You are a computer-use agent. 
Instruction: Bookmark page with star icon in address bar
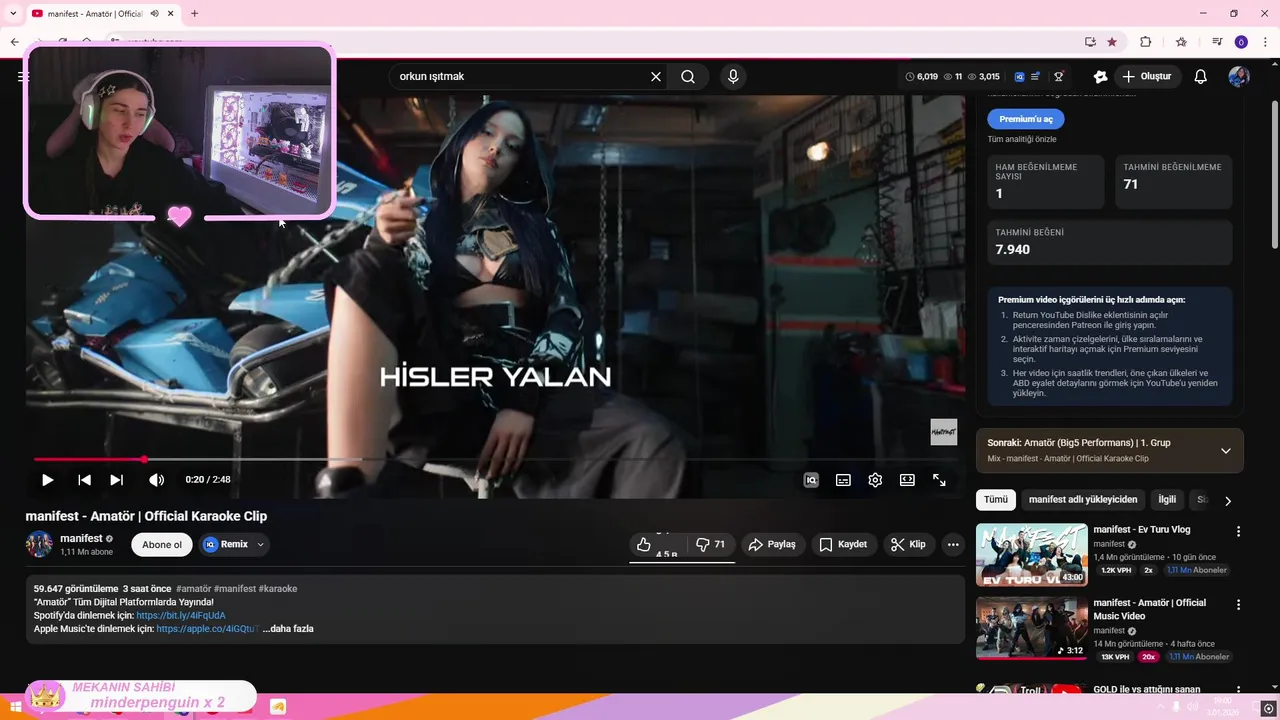1112,42
